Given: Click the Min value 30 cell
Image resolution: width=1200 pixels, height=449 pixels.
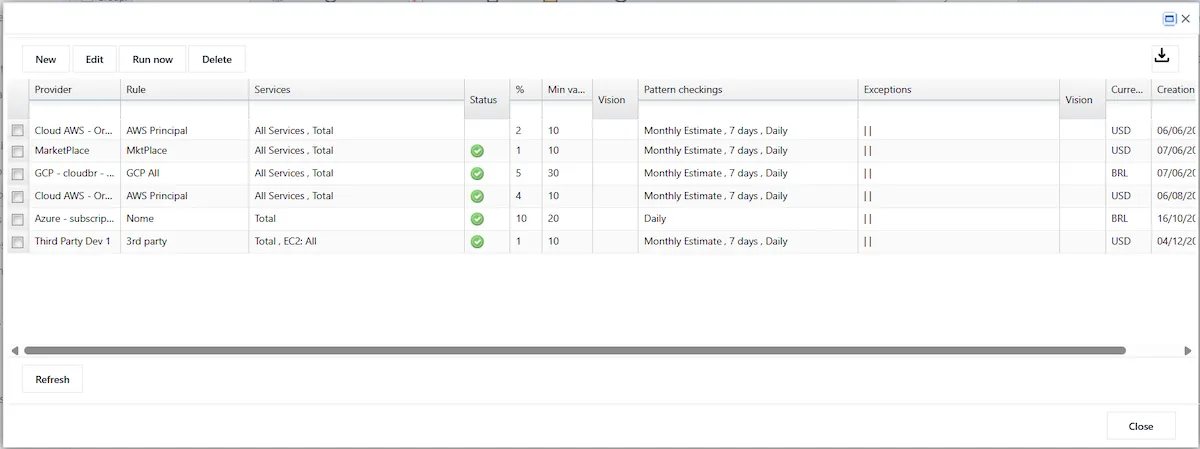Looking at the screenshot, I should 567,173.
